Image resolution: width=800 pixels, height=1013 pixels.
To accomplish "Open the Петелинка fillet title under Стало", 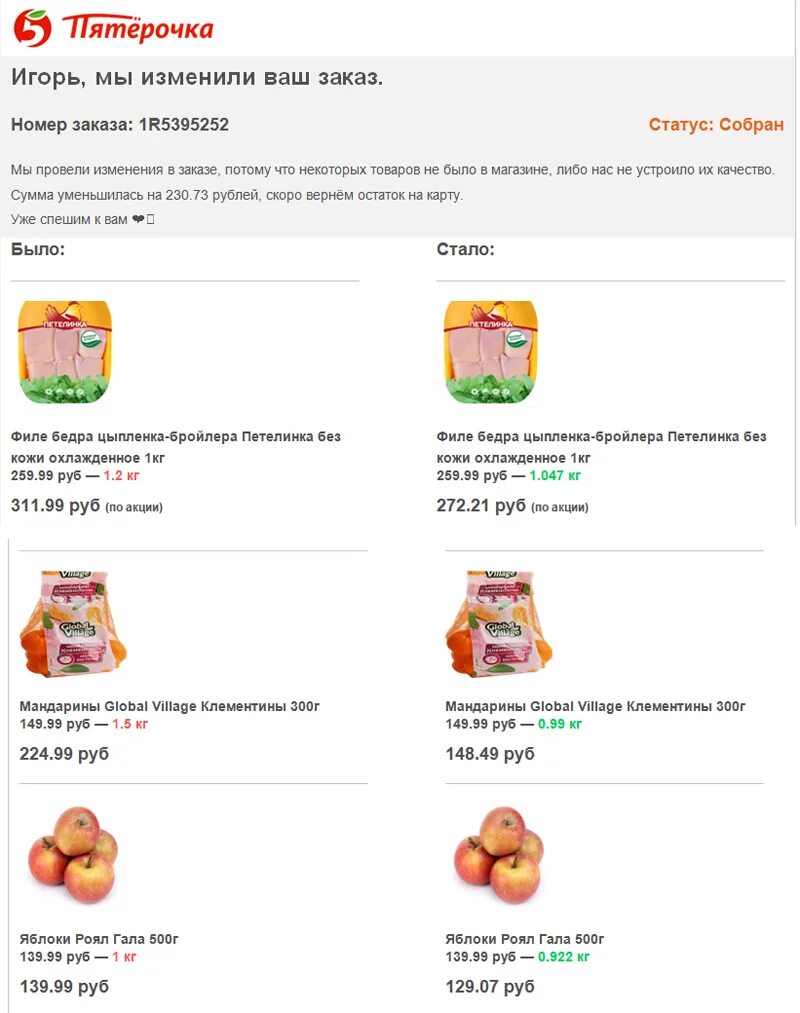I will pyautogui.click(x=602, y=447).
